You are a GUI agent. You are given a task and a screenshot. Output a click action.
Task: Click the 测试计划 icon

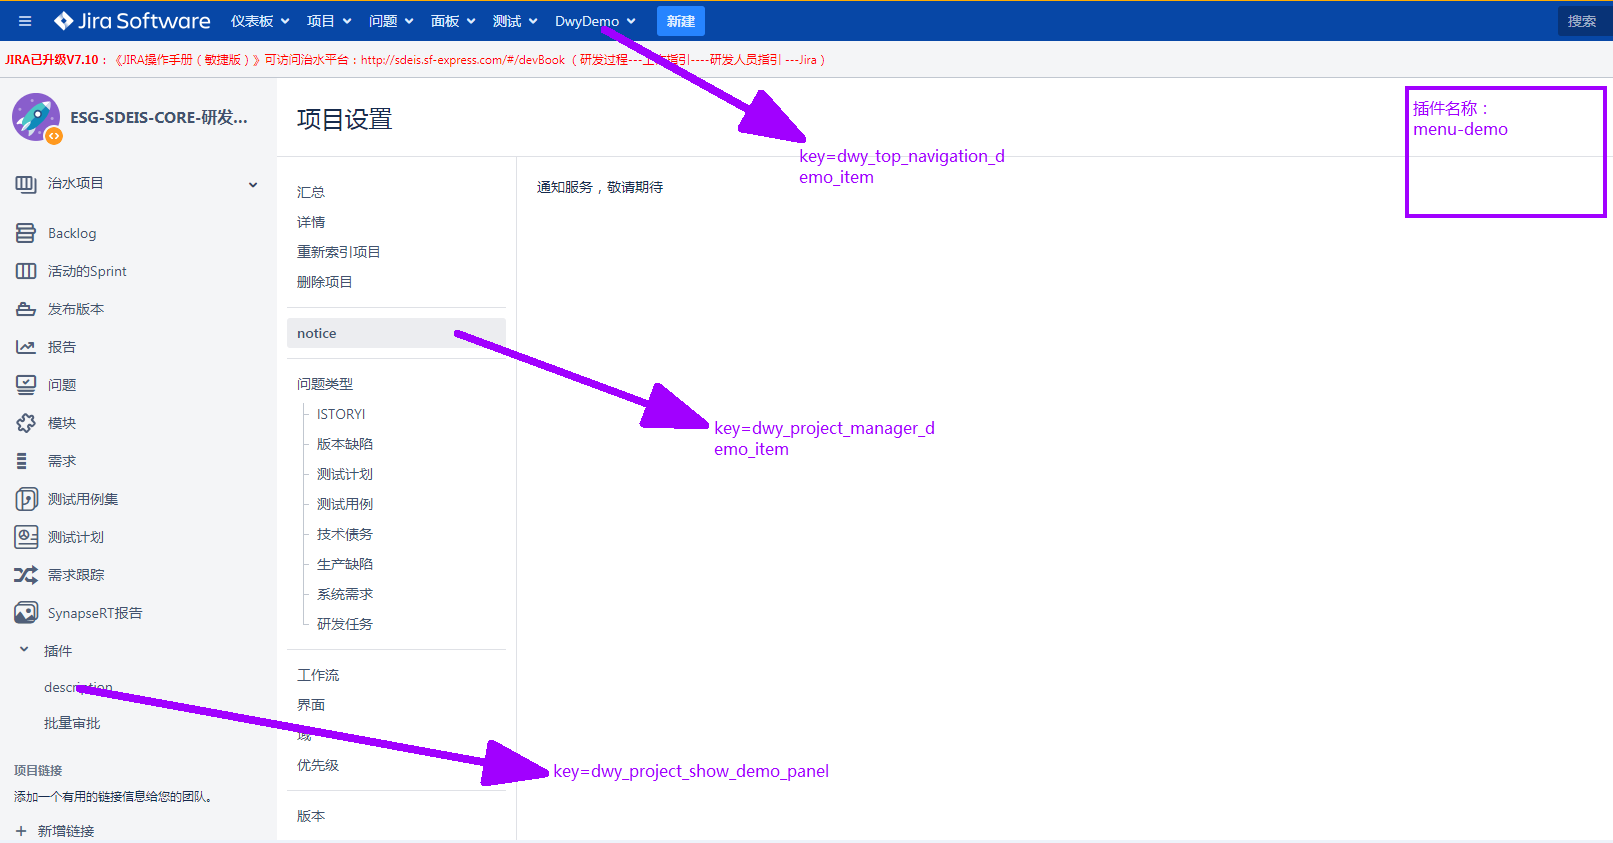point(26,537)
